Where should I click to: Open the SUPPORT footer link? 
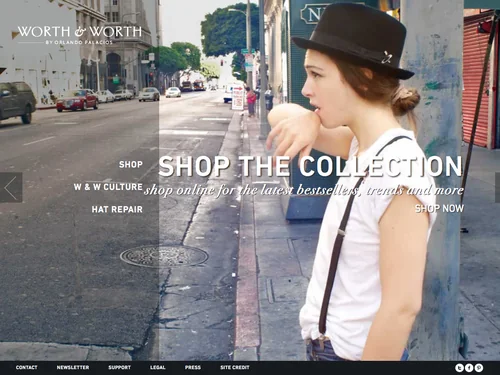[120, 367]
